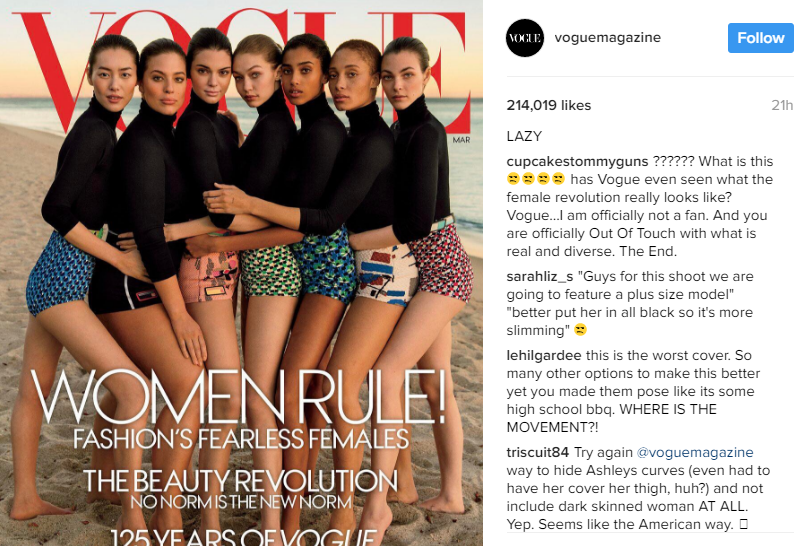Click the 21h post timestamp

782,105
